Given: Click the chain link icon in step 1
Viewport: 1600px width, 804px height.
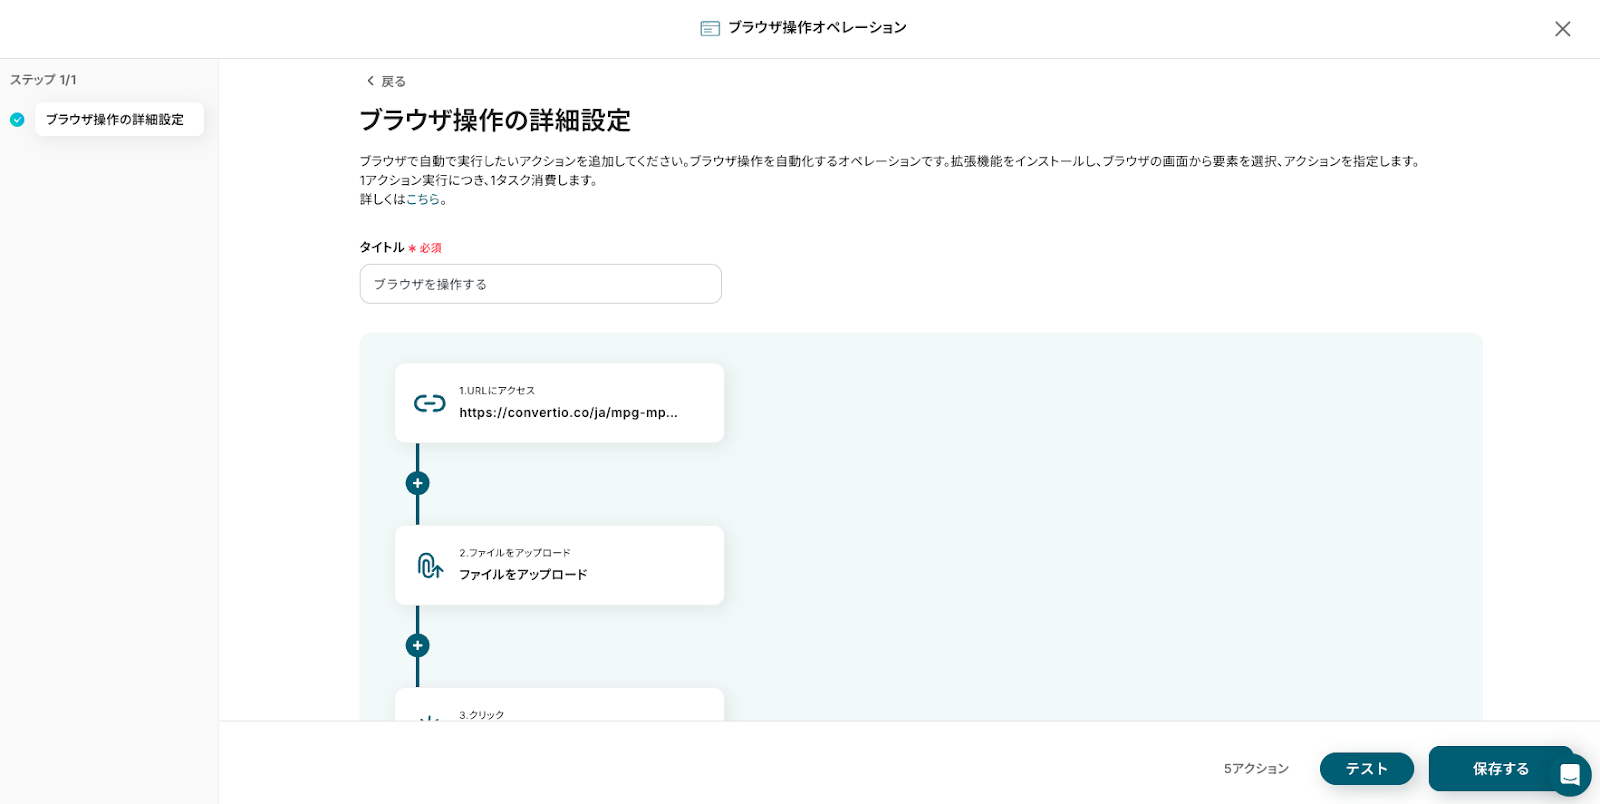Looking at the screenshot, I should [x=430, y=403].
